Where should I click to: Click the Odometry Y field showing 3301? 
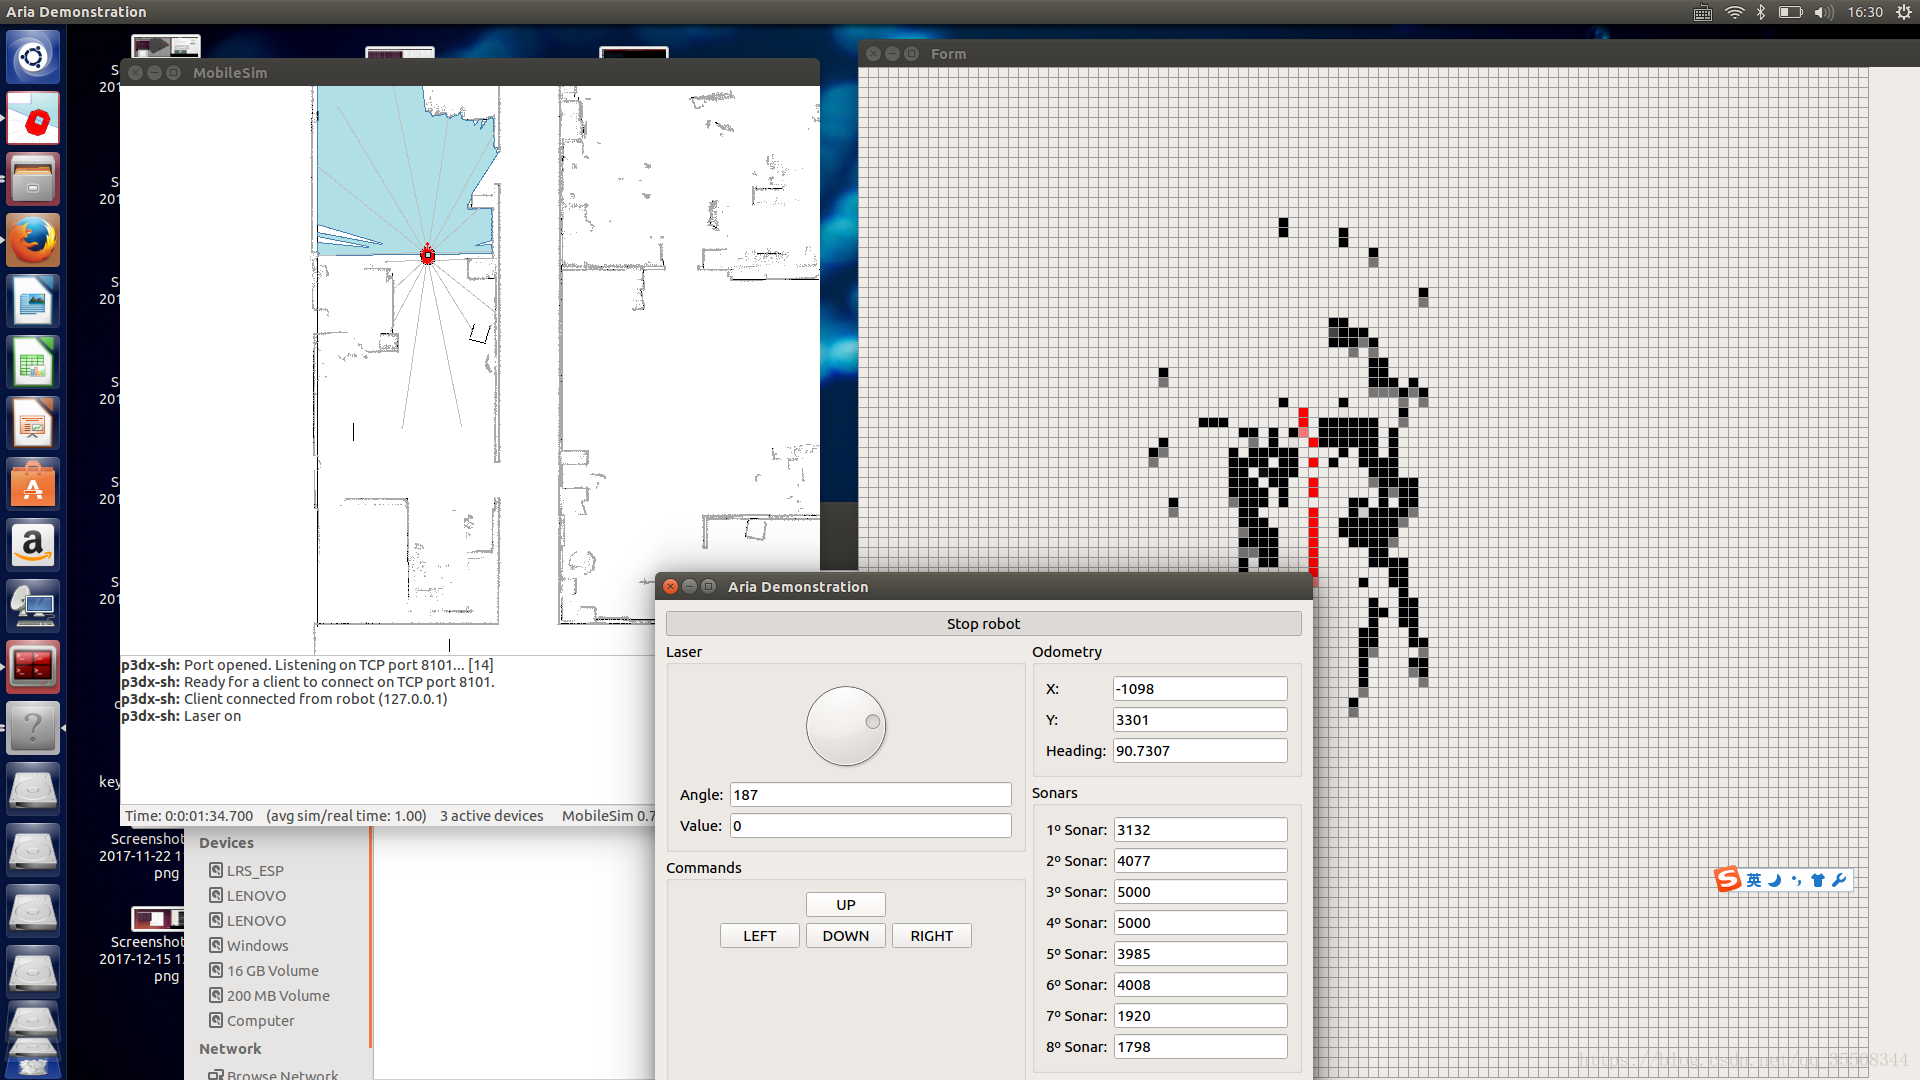pyautogui.click(x=1200, y=719)
